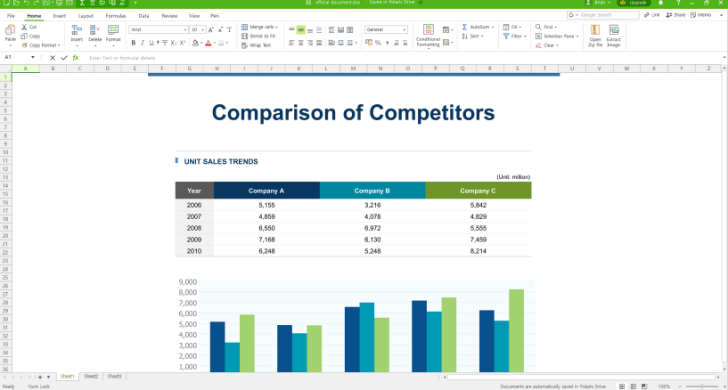Click the Memo button
728x390 pixels.
(x=701, y=15)
